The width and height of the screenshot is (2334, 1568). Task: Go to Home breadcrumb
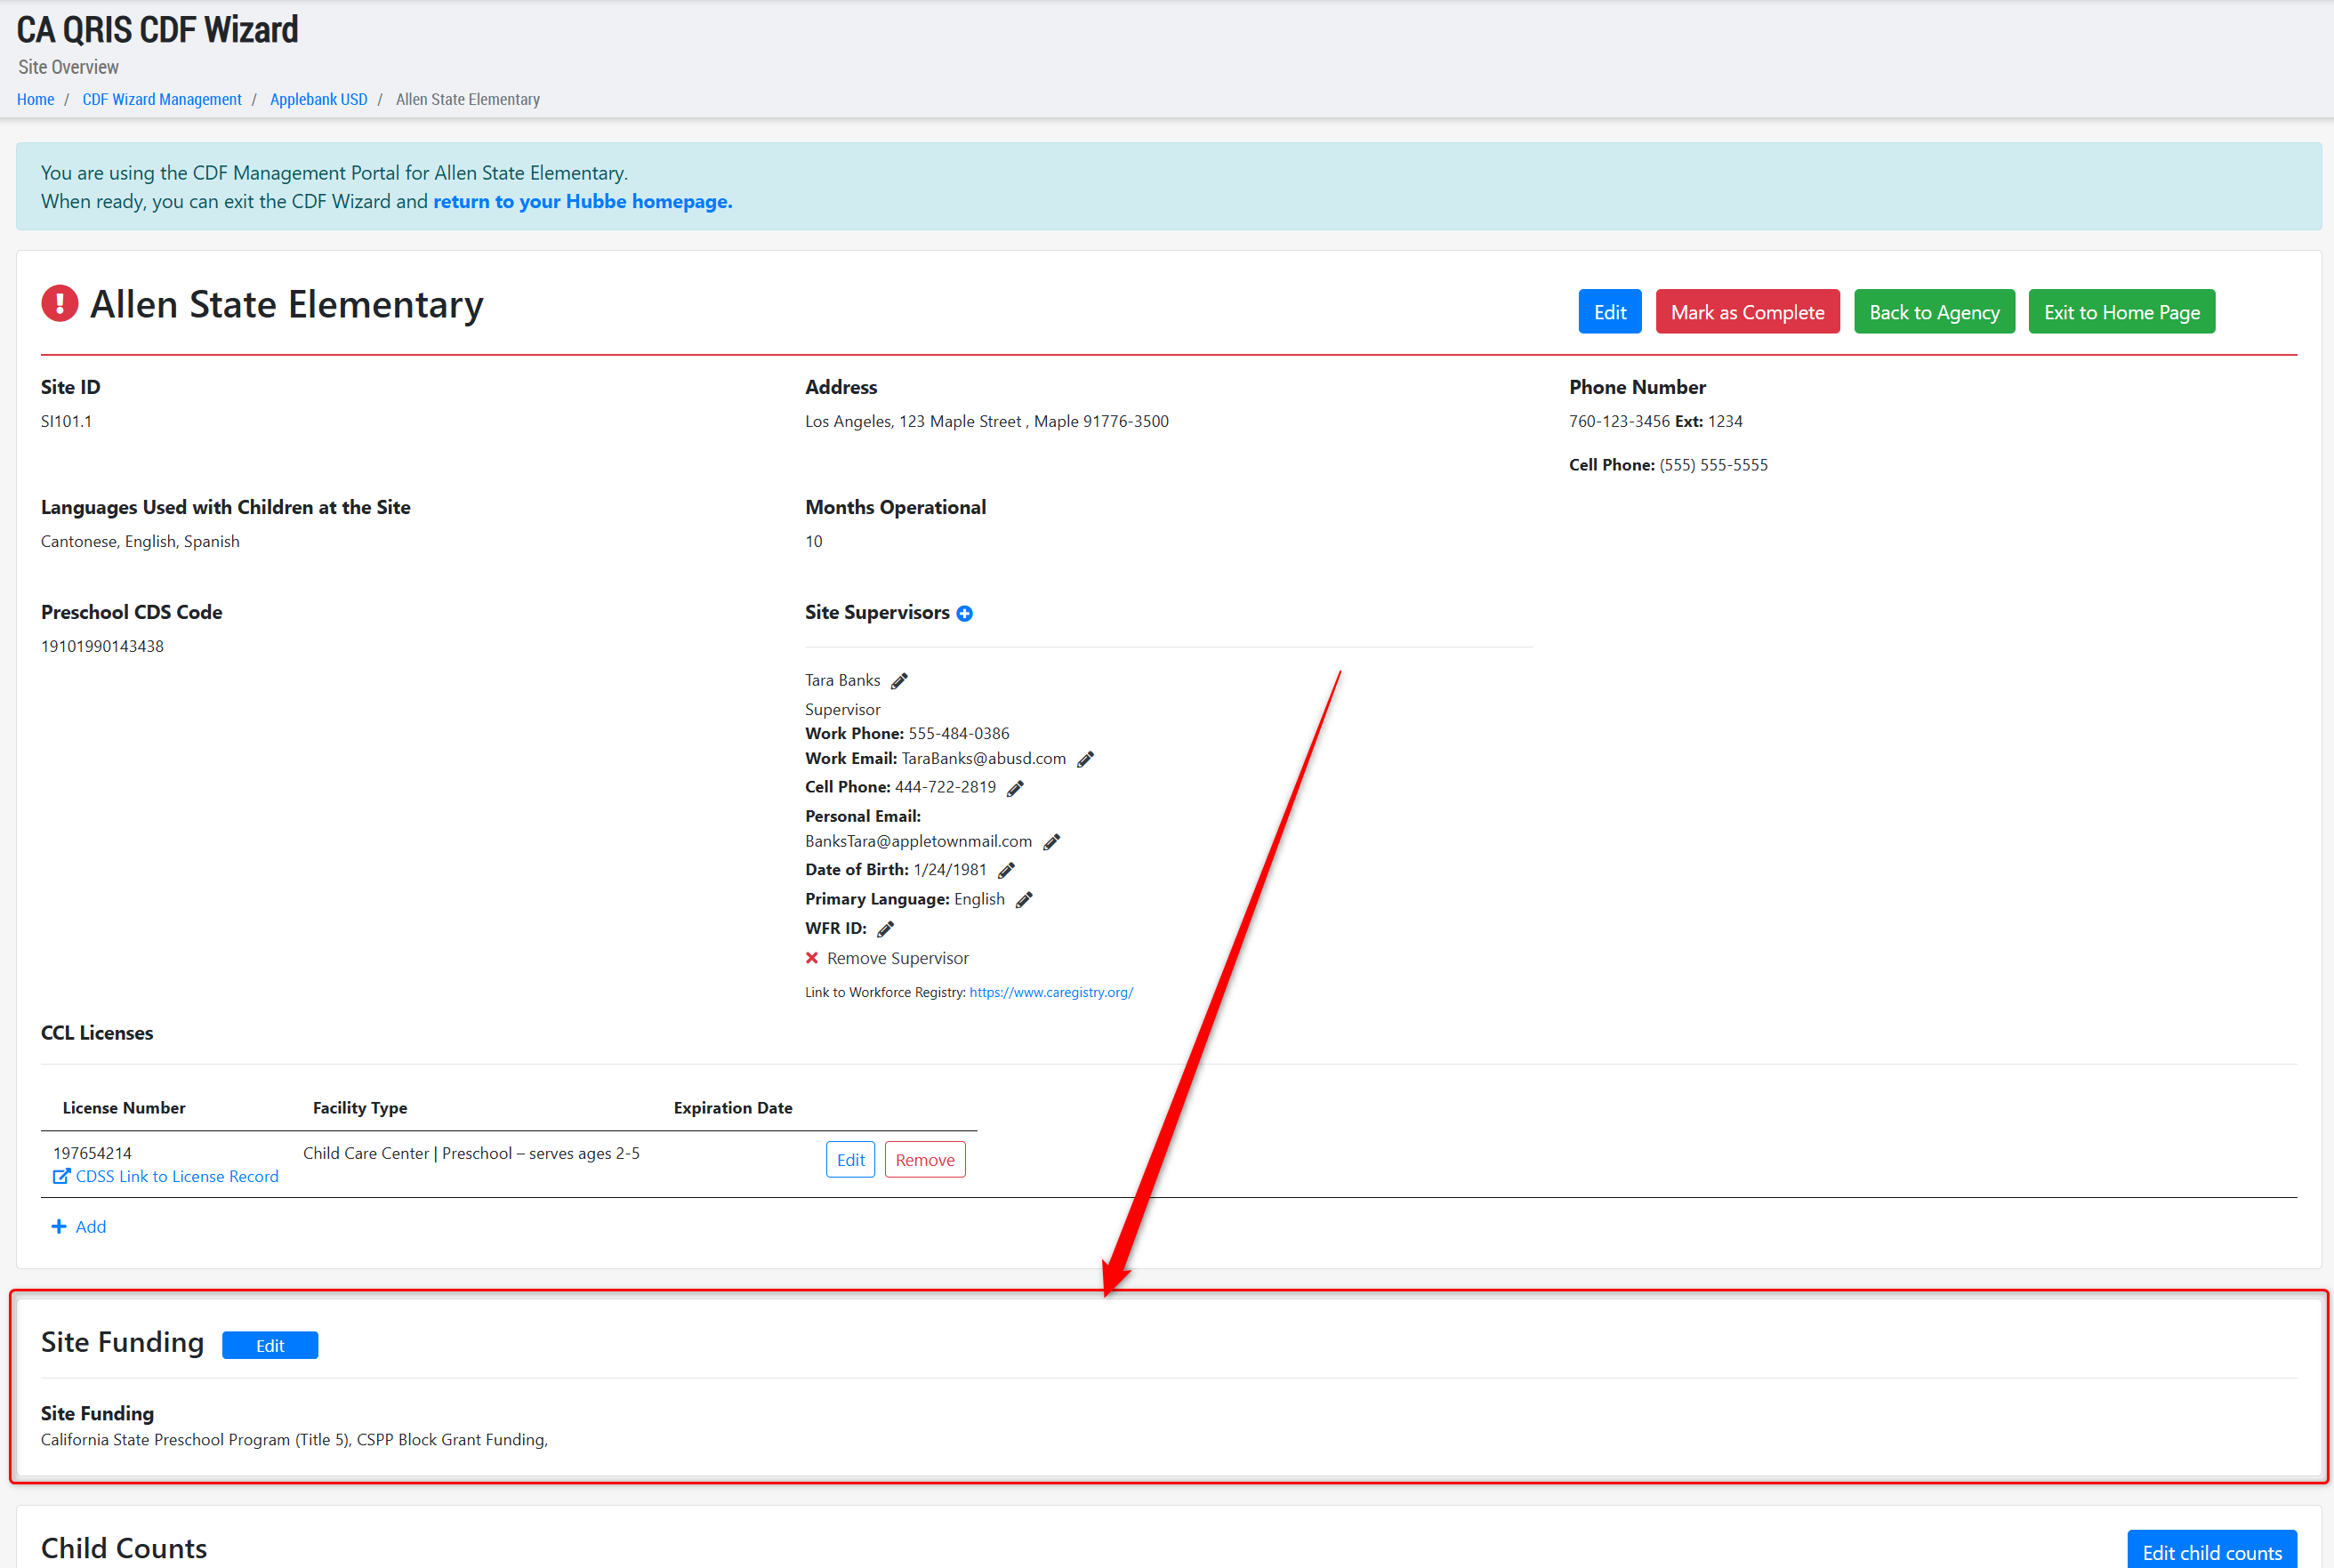pos(35,99)
